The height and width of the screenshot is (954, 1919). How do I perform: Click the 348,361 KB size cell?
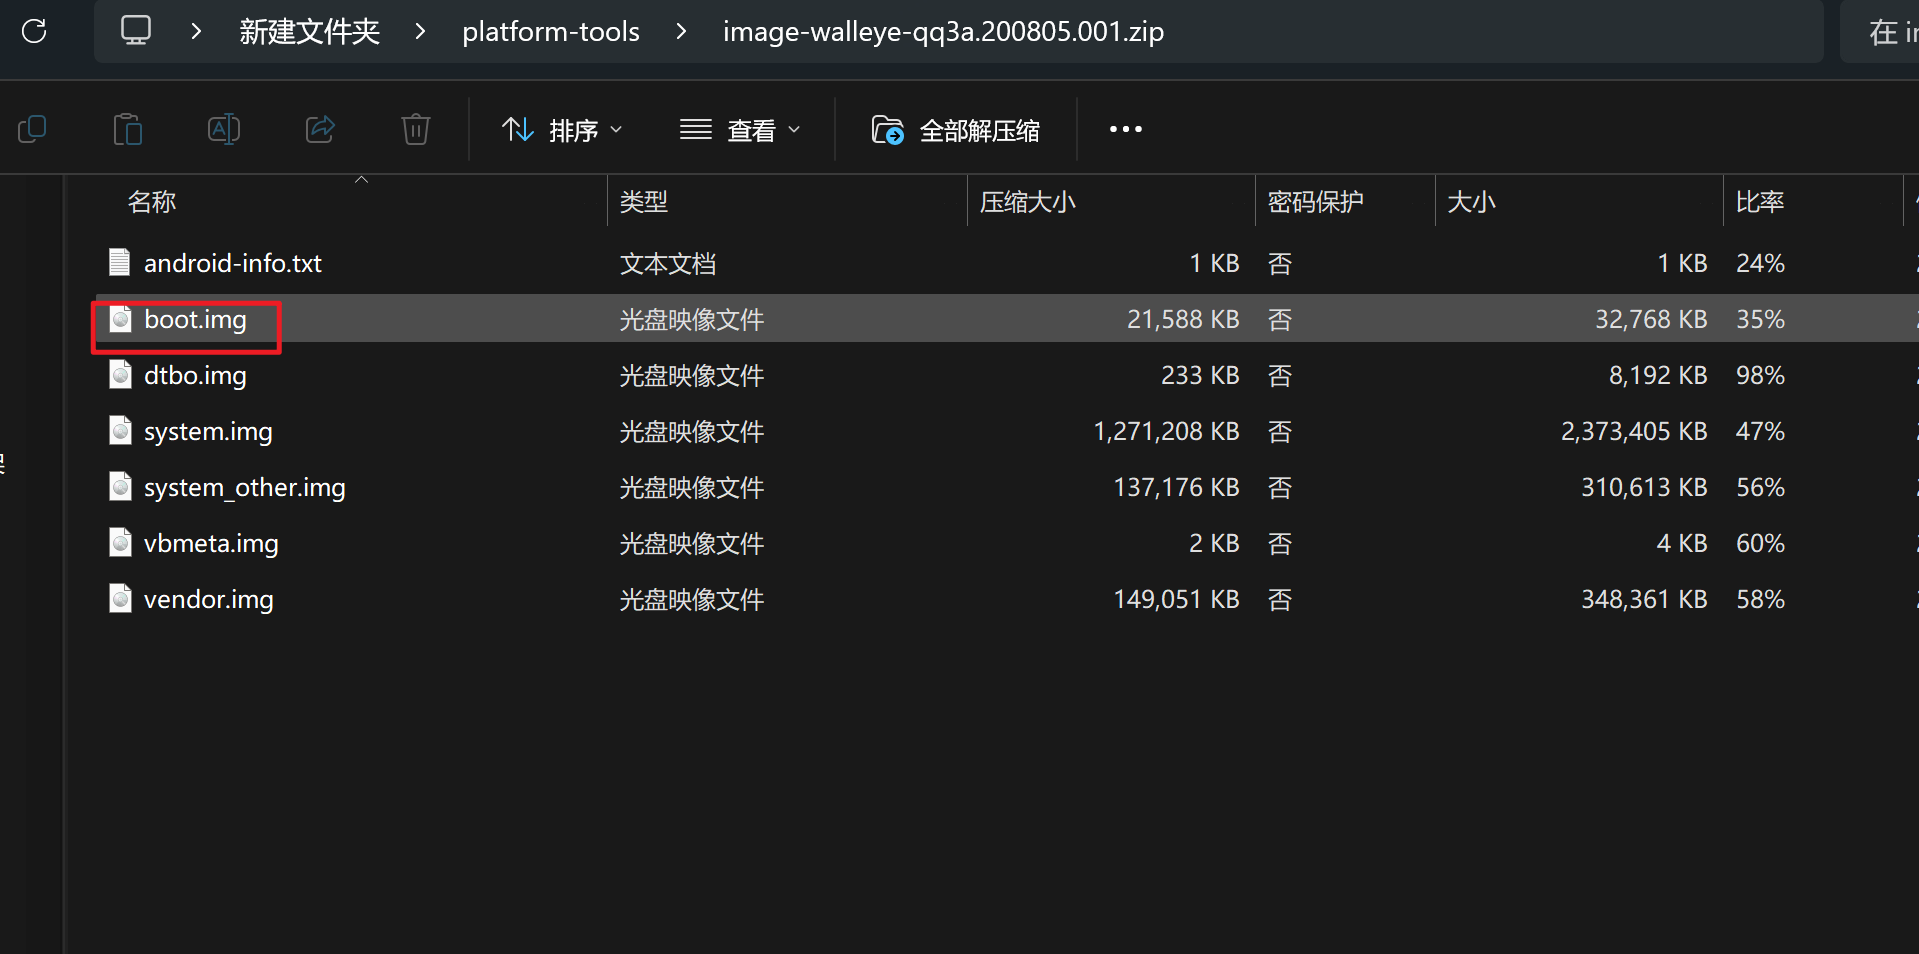[1644, 599]
